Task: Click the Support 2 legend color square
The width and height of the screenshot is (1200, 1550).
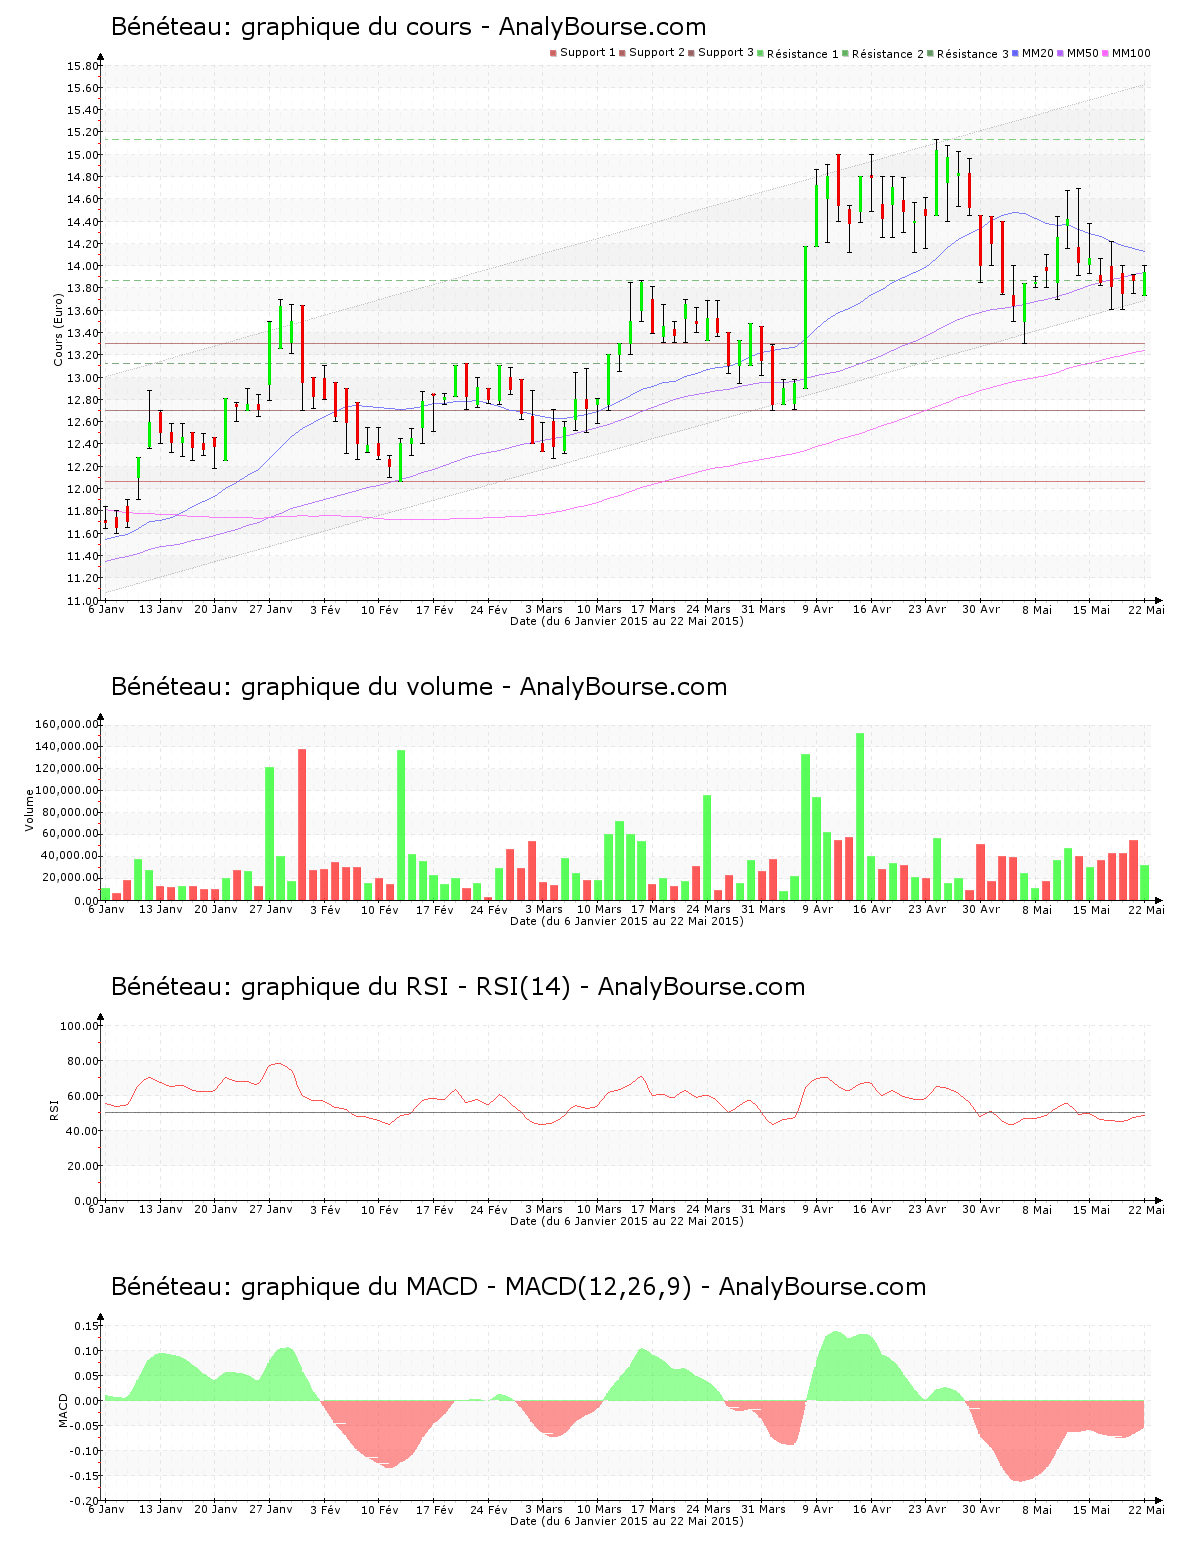Action: 622,53
